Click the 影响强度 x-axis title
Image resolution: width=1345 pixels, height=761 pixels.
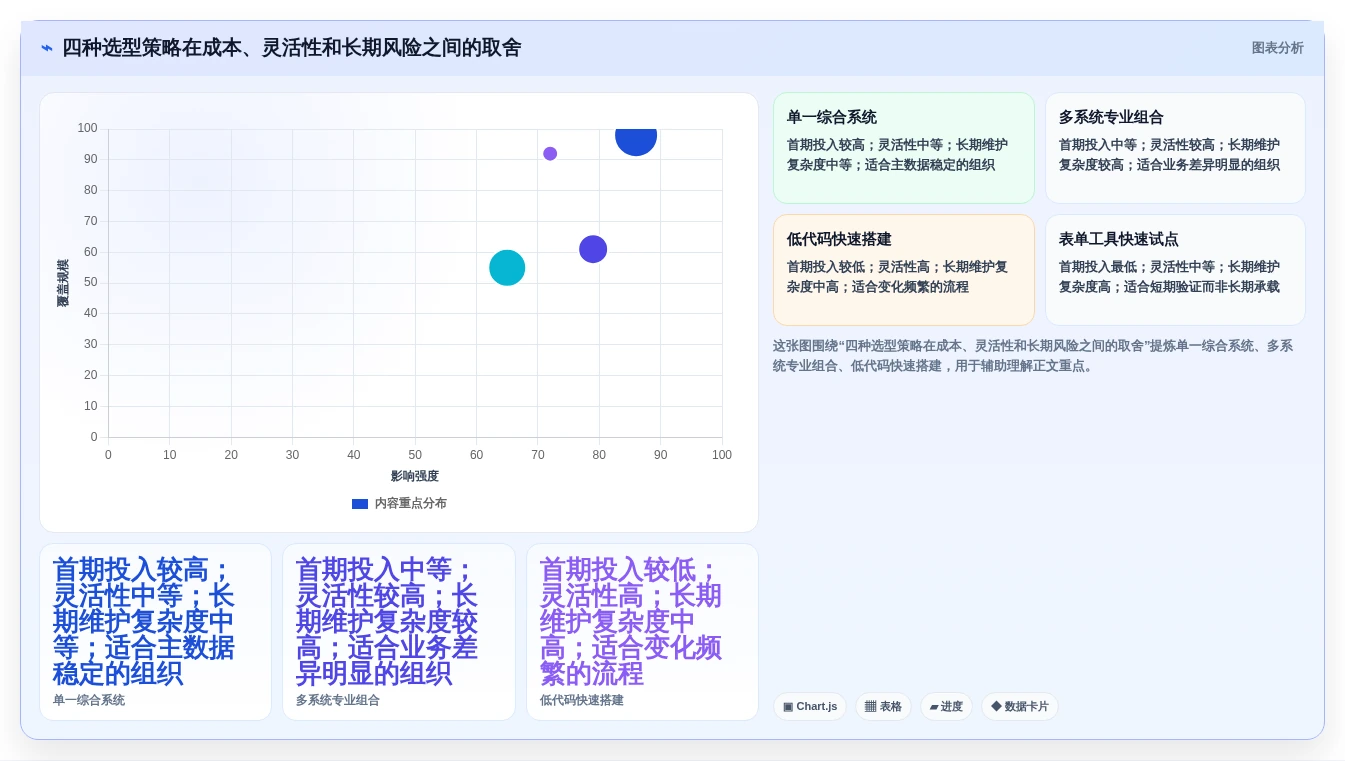(x=415, y=476)
